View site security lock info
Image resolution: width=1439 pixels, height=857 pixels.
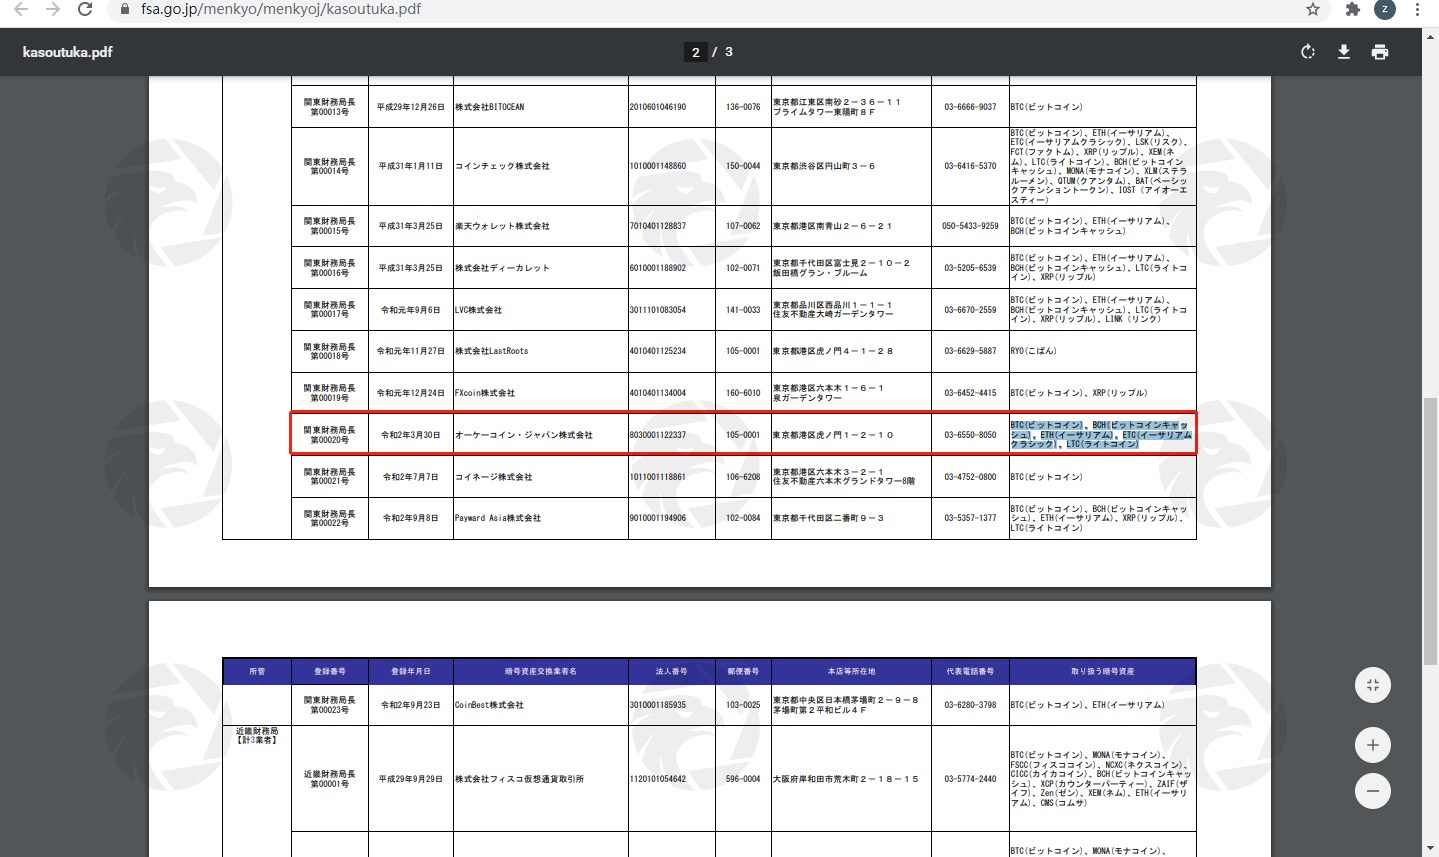click(x=125, y=9)
